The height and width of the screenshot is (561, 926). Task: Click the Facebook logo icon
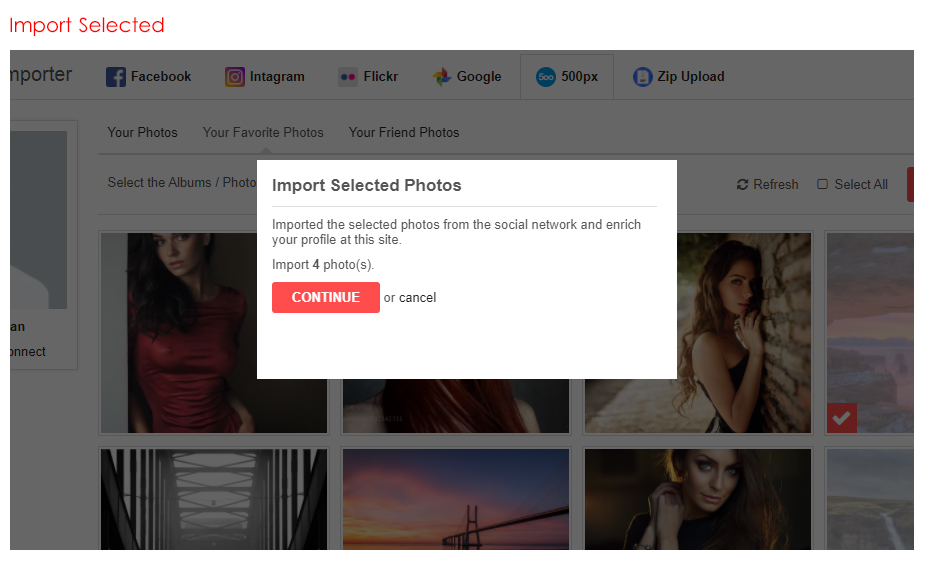click(116, 77)
